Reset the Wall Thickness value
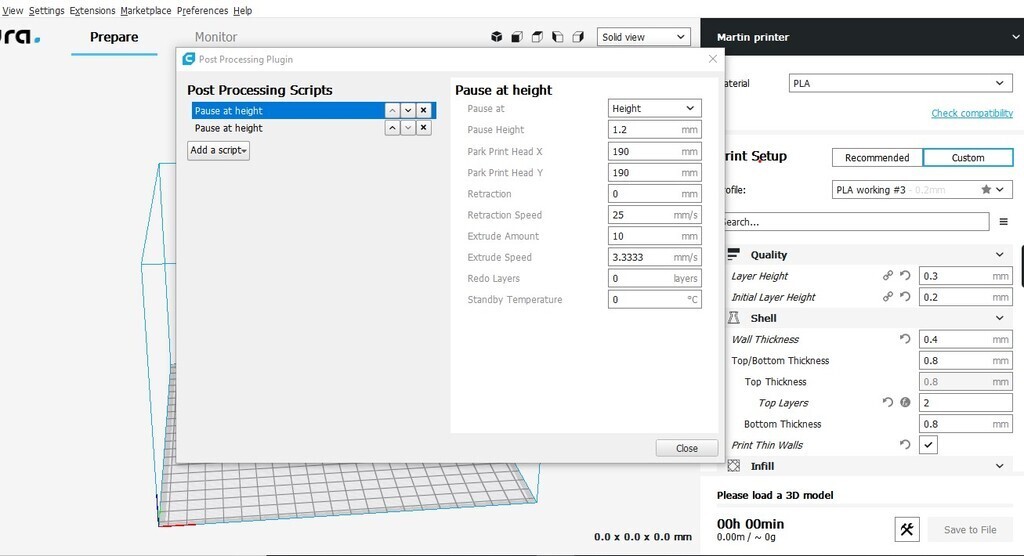 [x=904, y=339]
